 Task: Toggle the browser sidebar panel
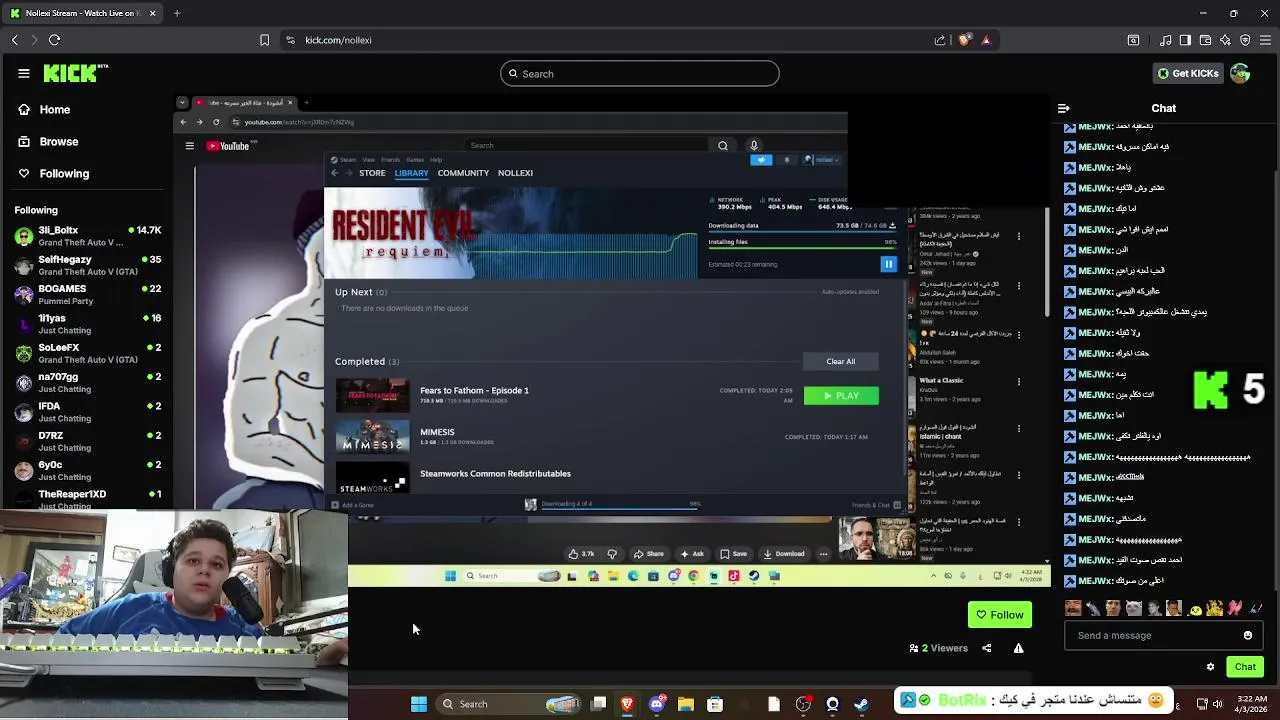[1185, 40]
